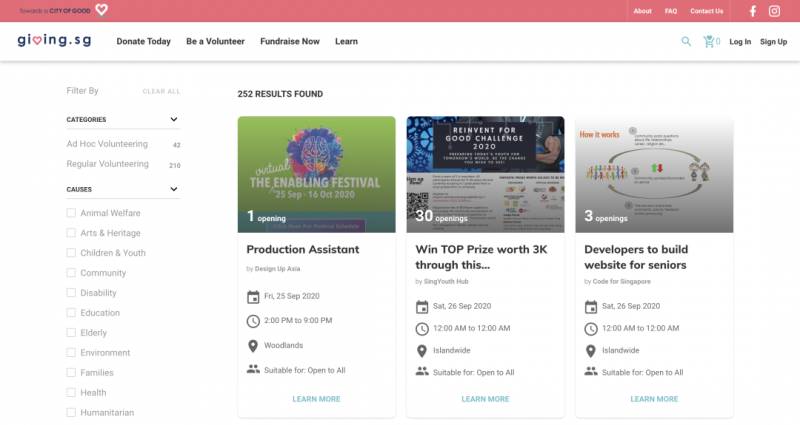Click Clear All filters

click(x=161, y=91)
